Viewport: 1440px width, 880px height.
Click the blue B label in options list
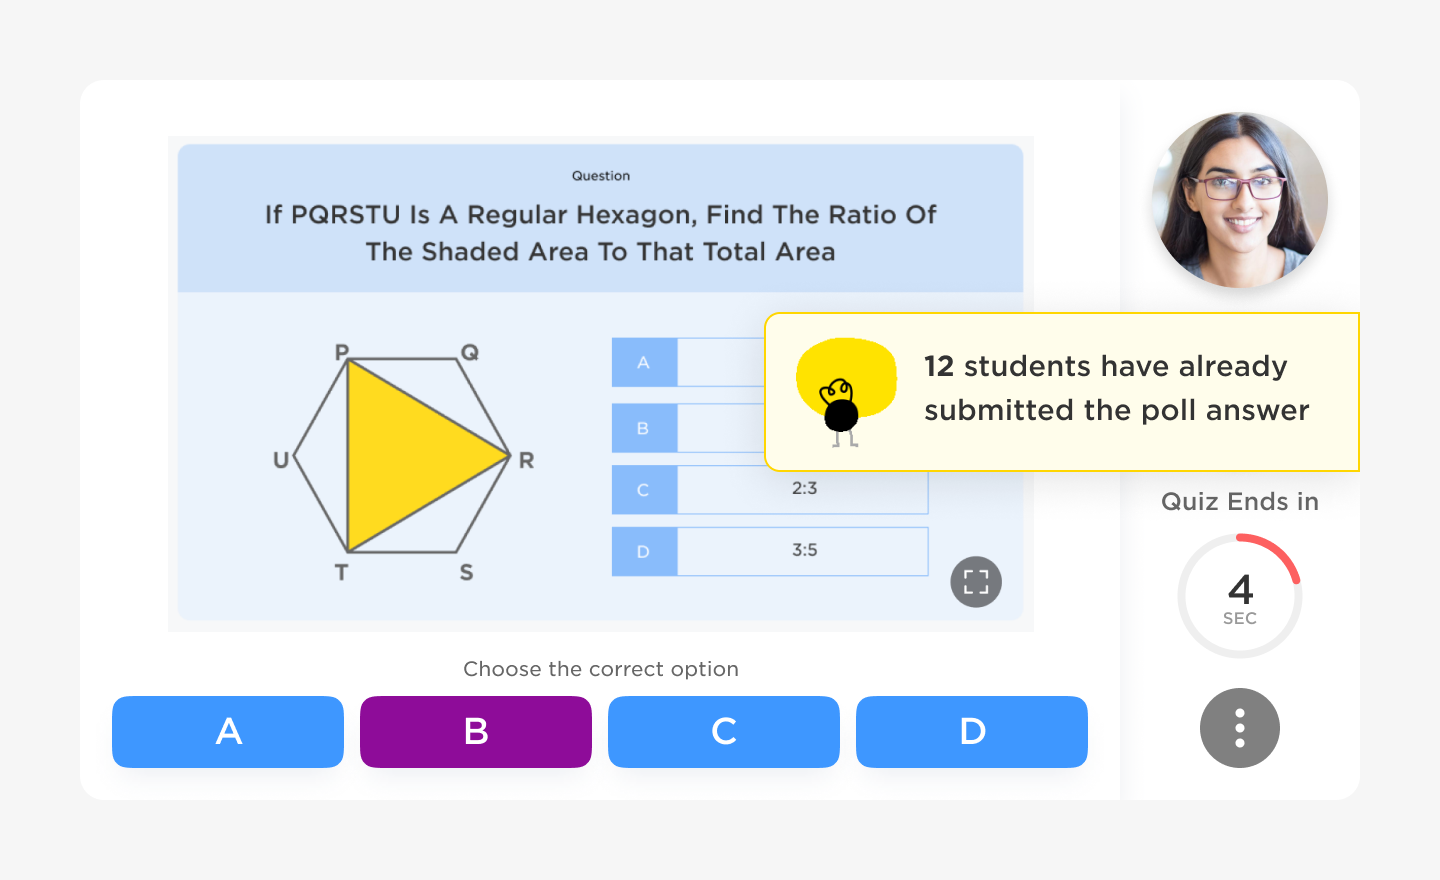click(x=644, y=428)
